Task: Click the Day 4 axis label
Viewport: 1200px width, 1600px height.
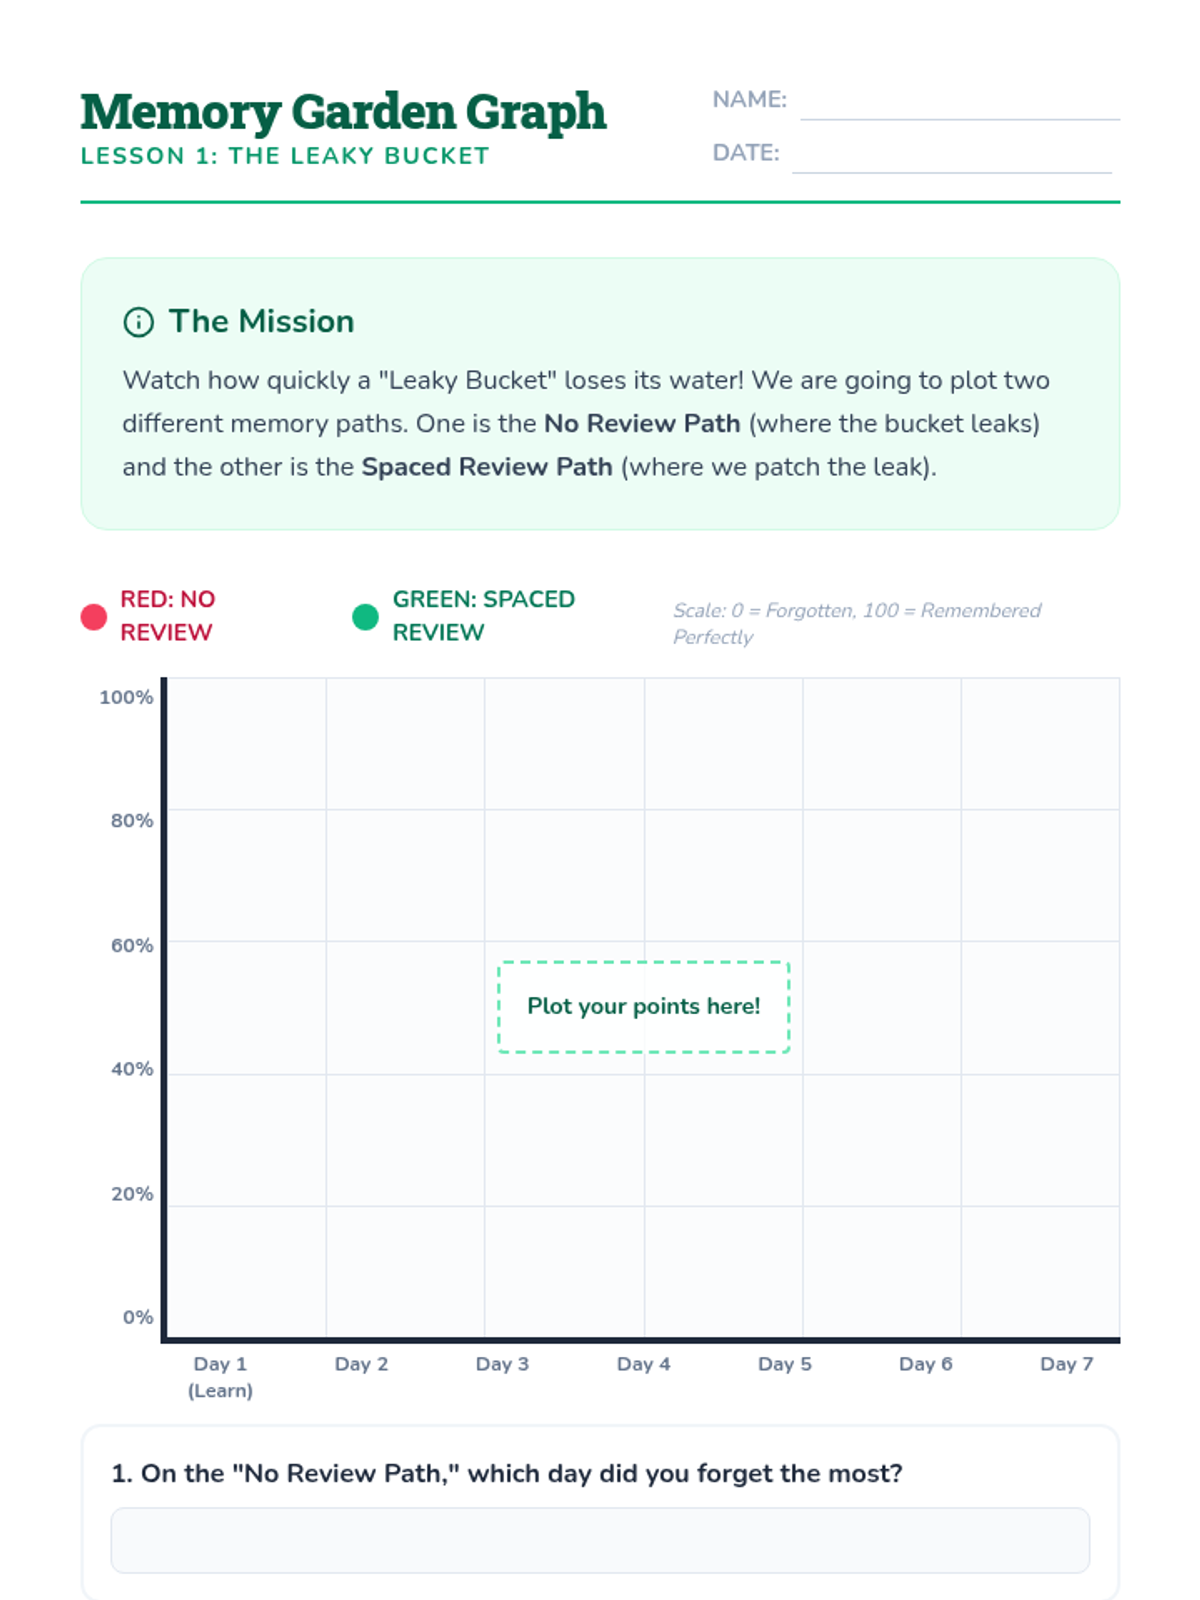Action: pos(643,1364)
